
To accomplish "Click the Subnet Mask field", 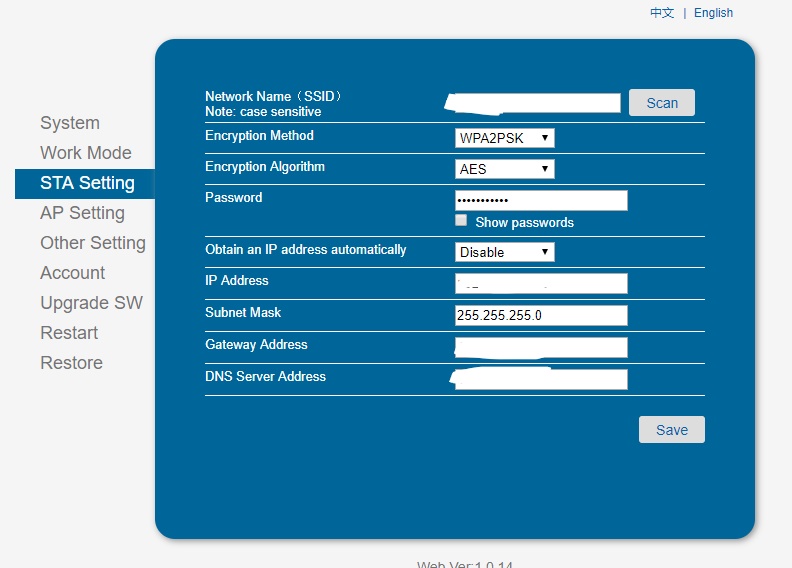I will point(540,316).
